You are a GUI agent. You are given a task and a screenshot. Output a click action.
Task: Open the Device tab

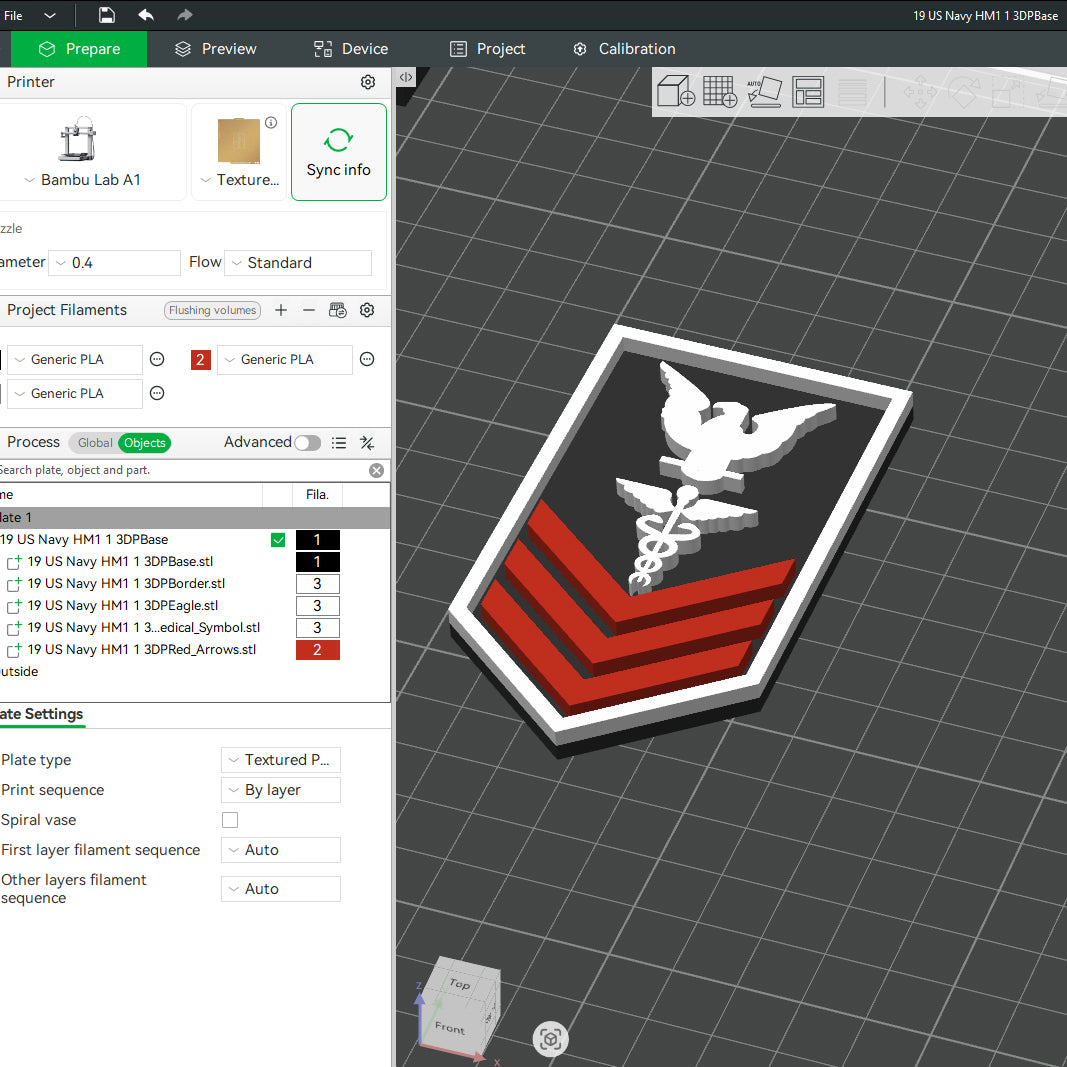350,49
